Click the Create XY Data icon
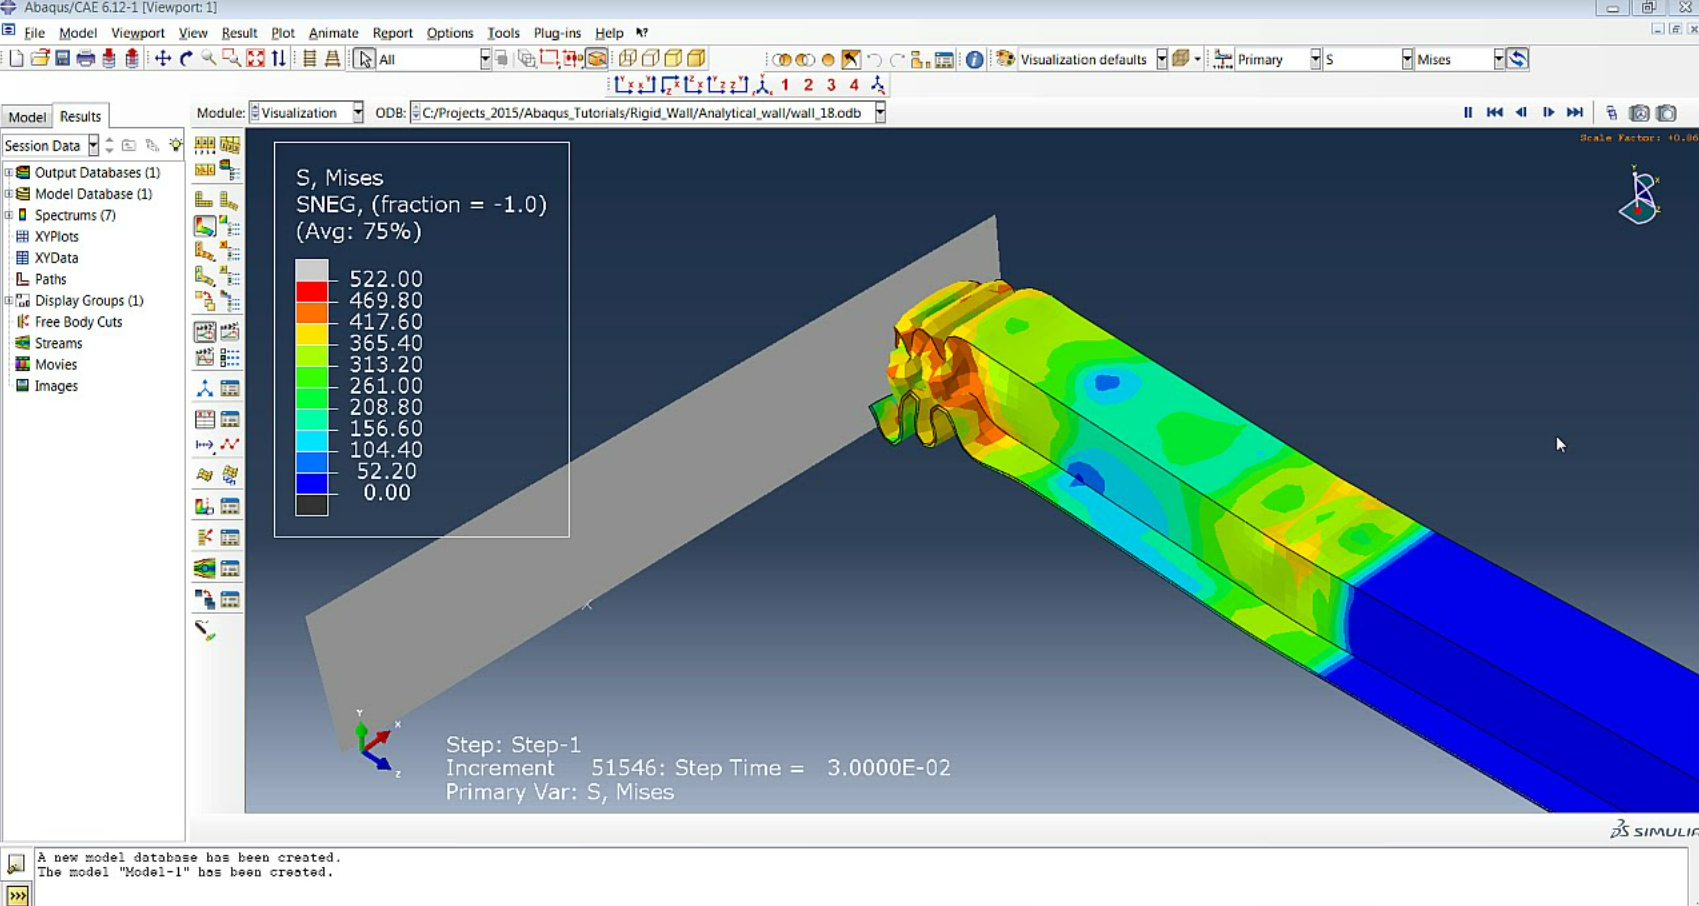Screen dimensions: 1699x906 (x=204, y=419)
